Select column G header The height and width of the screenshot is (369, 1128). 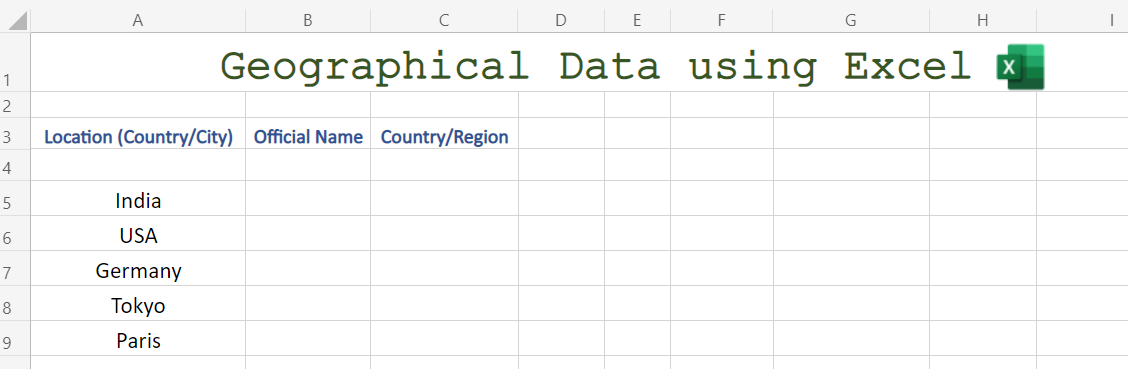click(851, 21)
